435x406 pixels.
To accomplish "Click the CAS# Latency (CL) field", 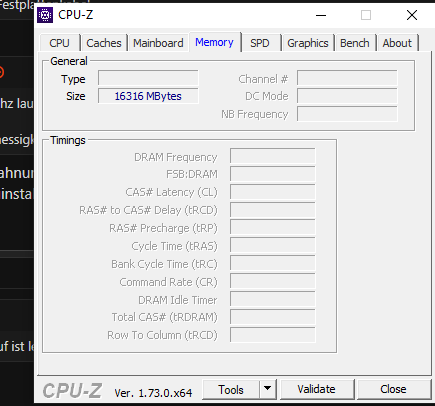I will [x=272, y=192].
